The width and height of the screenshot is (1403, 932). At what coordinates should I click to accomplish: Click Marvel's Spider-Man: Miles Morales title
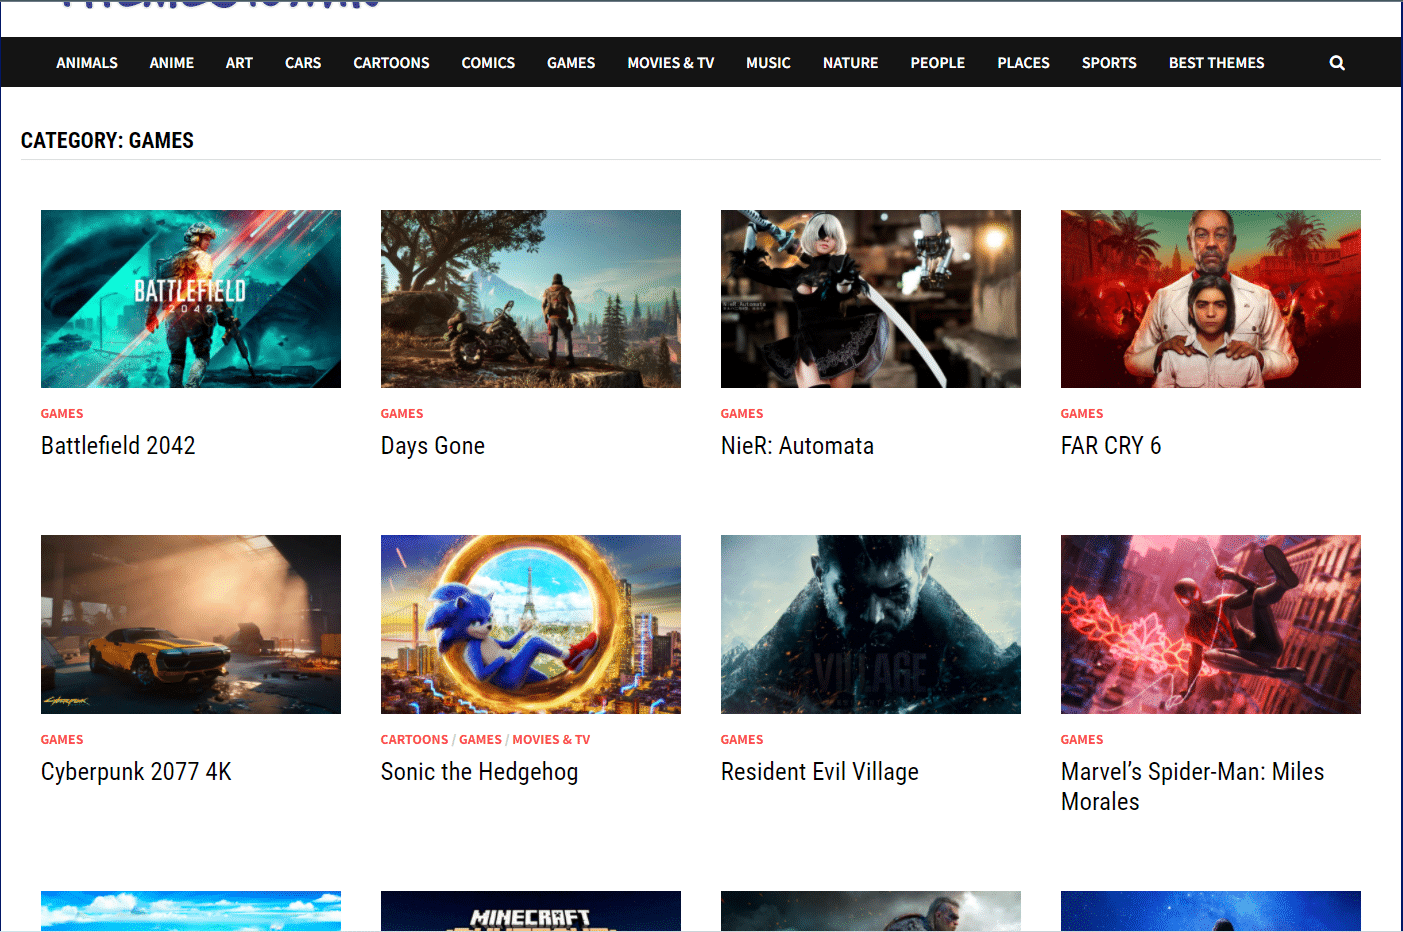1192,787
